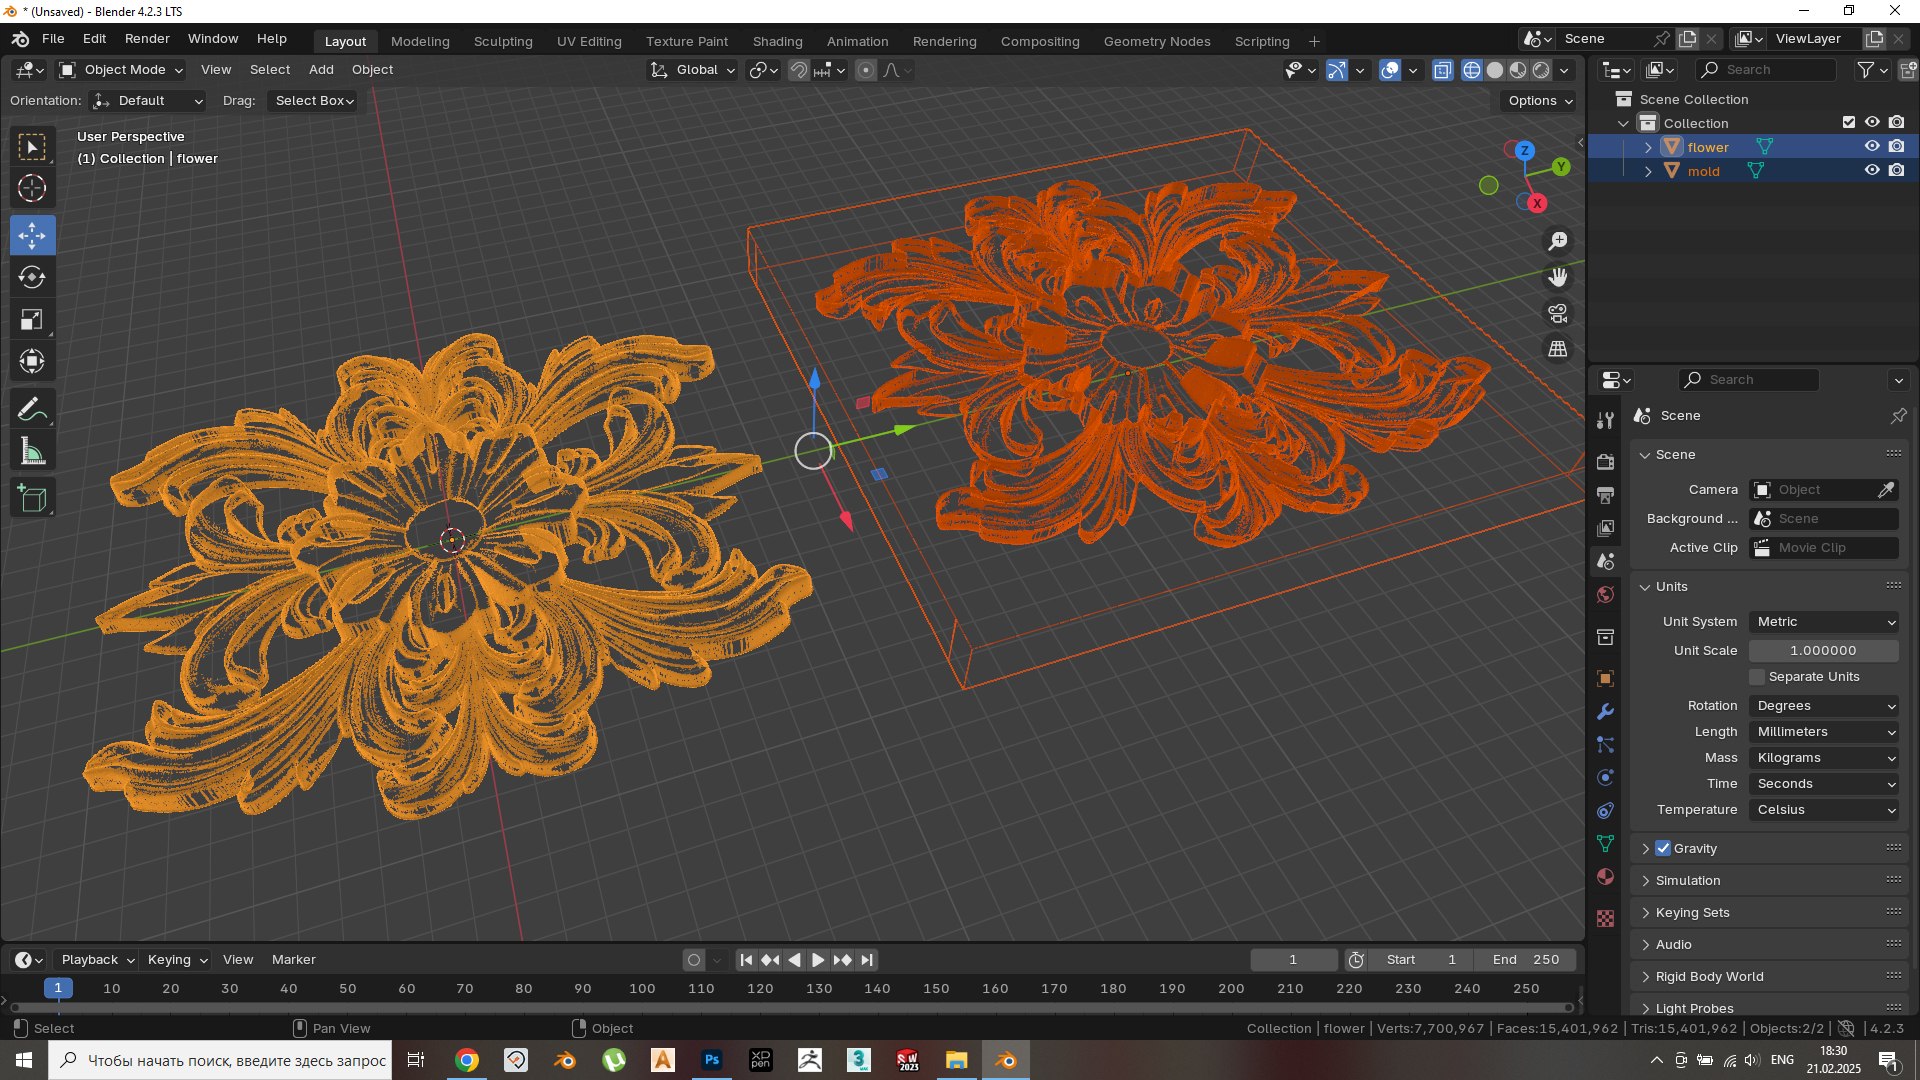Click the Zoom viewport icon
This screenshot has height=1080, width=1920.
pos(1558,242)
